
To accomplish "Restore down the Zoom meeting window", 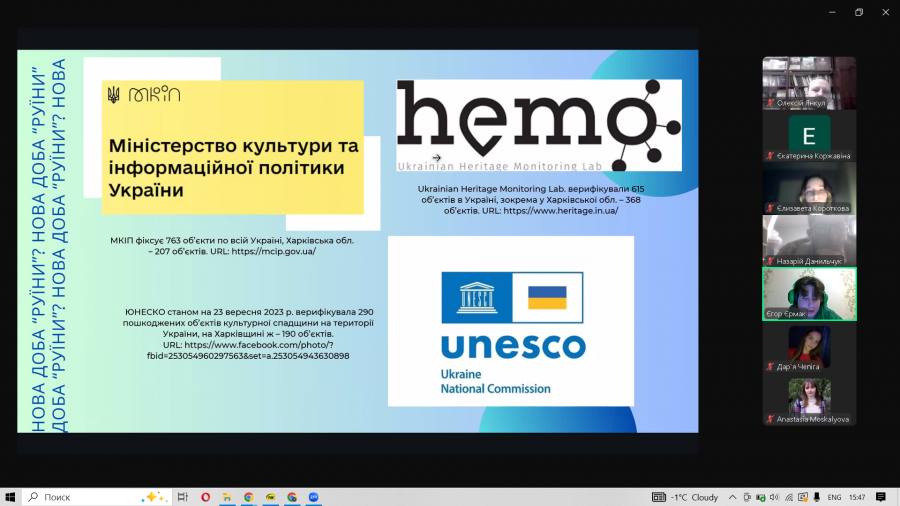I will (x=859, y=12).
